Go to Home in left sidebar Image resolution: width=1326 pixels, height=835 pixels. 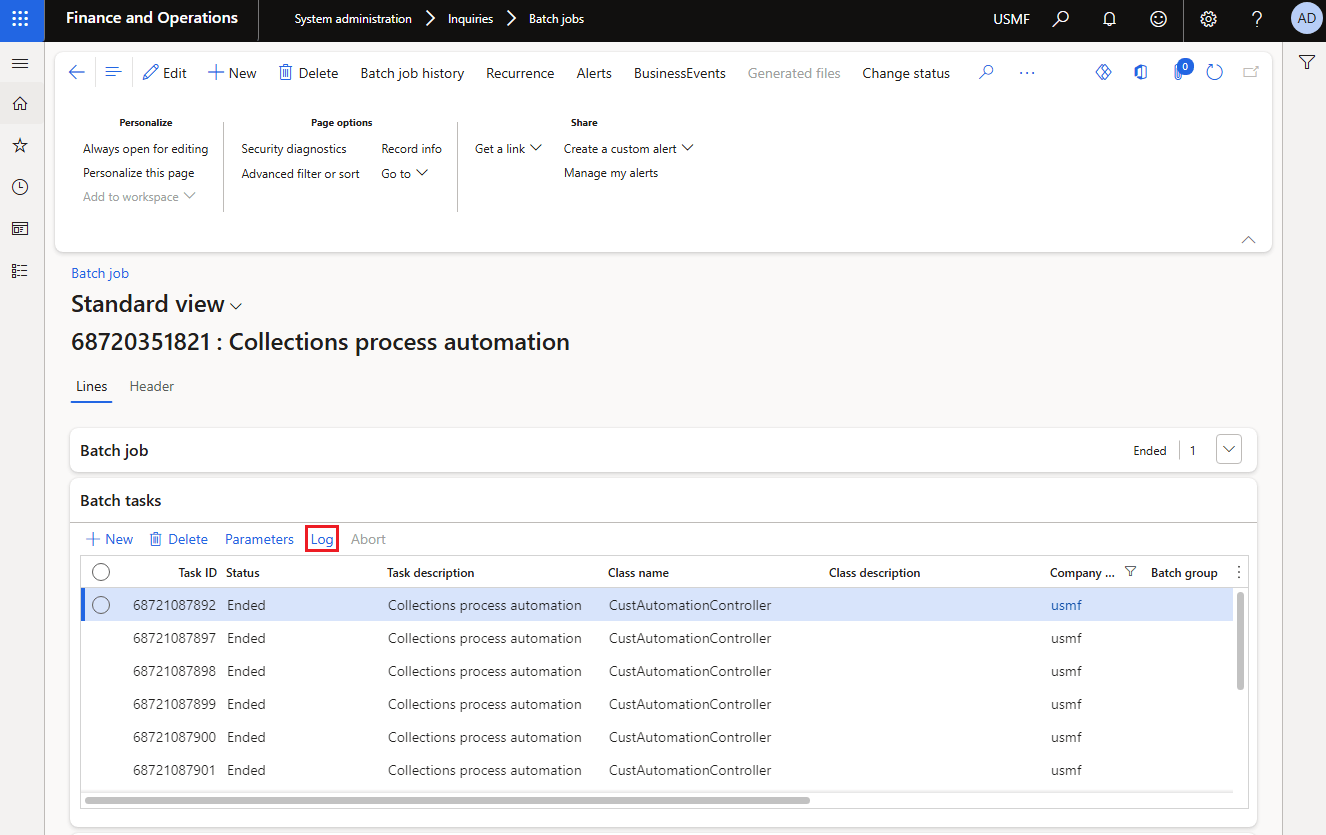20,104
